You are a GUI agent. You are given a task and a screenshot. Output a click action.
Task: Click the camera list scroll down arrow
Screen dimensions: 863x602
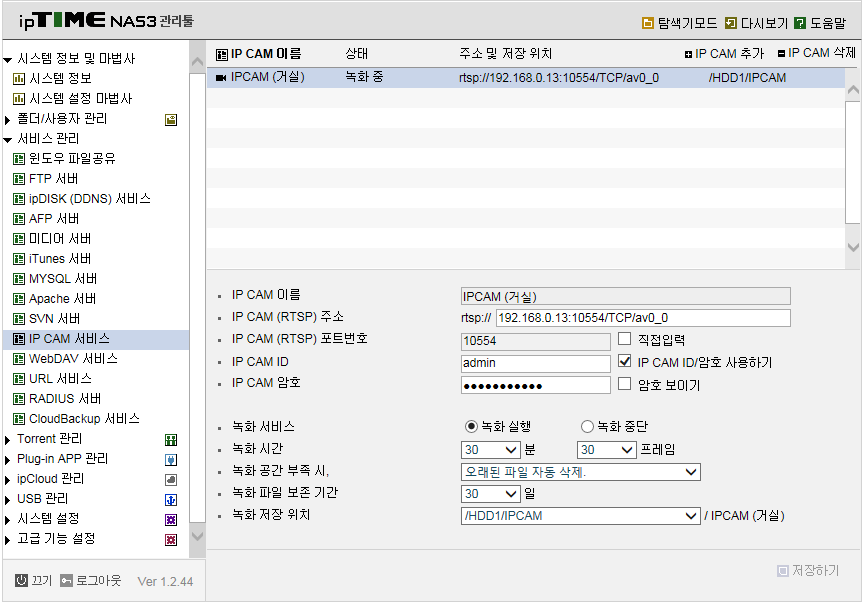853,247
